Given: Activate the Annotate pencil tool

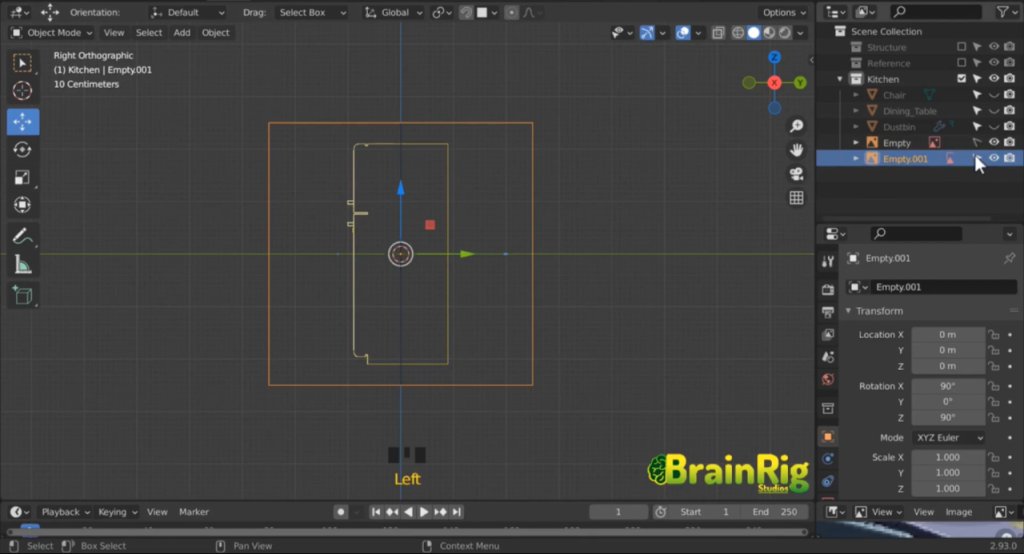Looking at the screenshot, I should coord(22,236).
